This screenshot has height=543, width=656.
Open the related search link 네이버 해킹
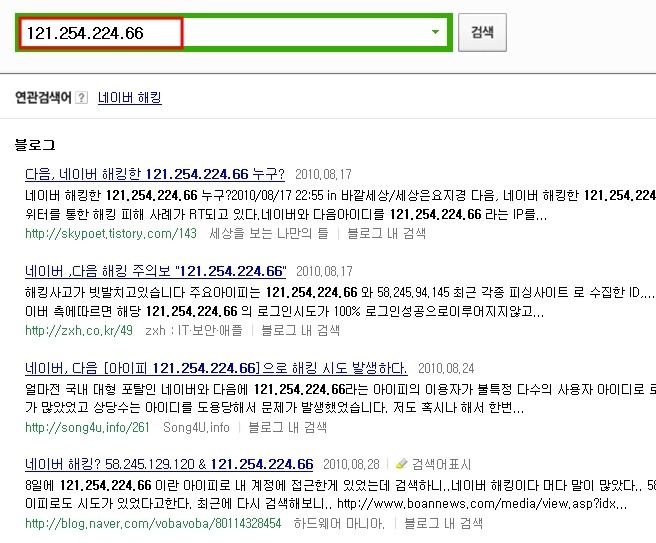(x=130, y=97)
